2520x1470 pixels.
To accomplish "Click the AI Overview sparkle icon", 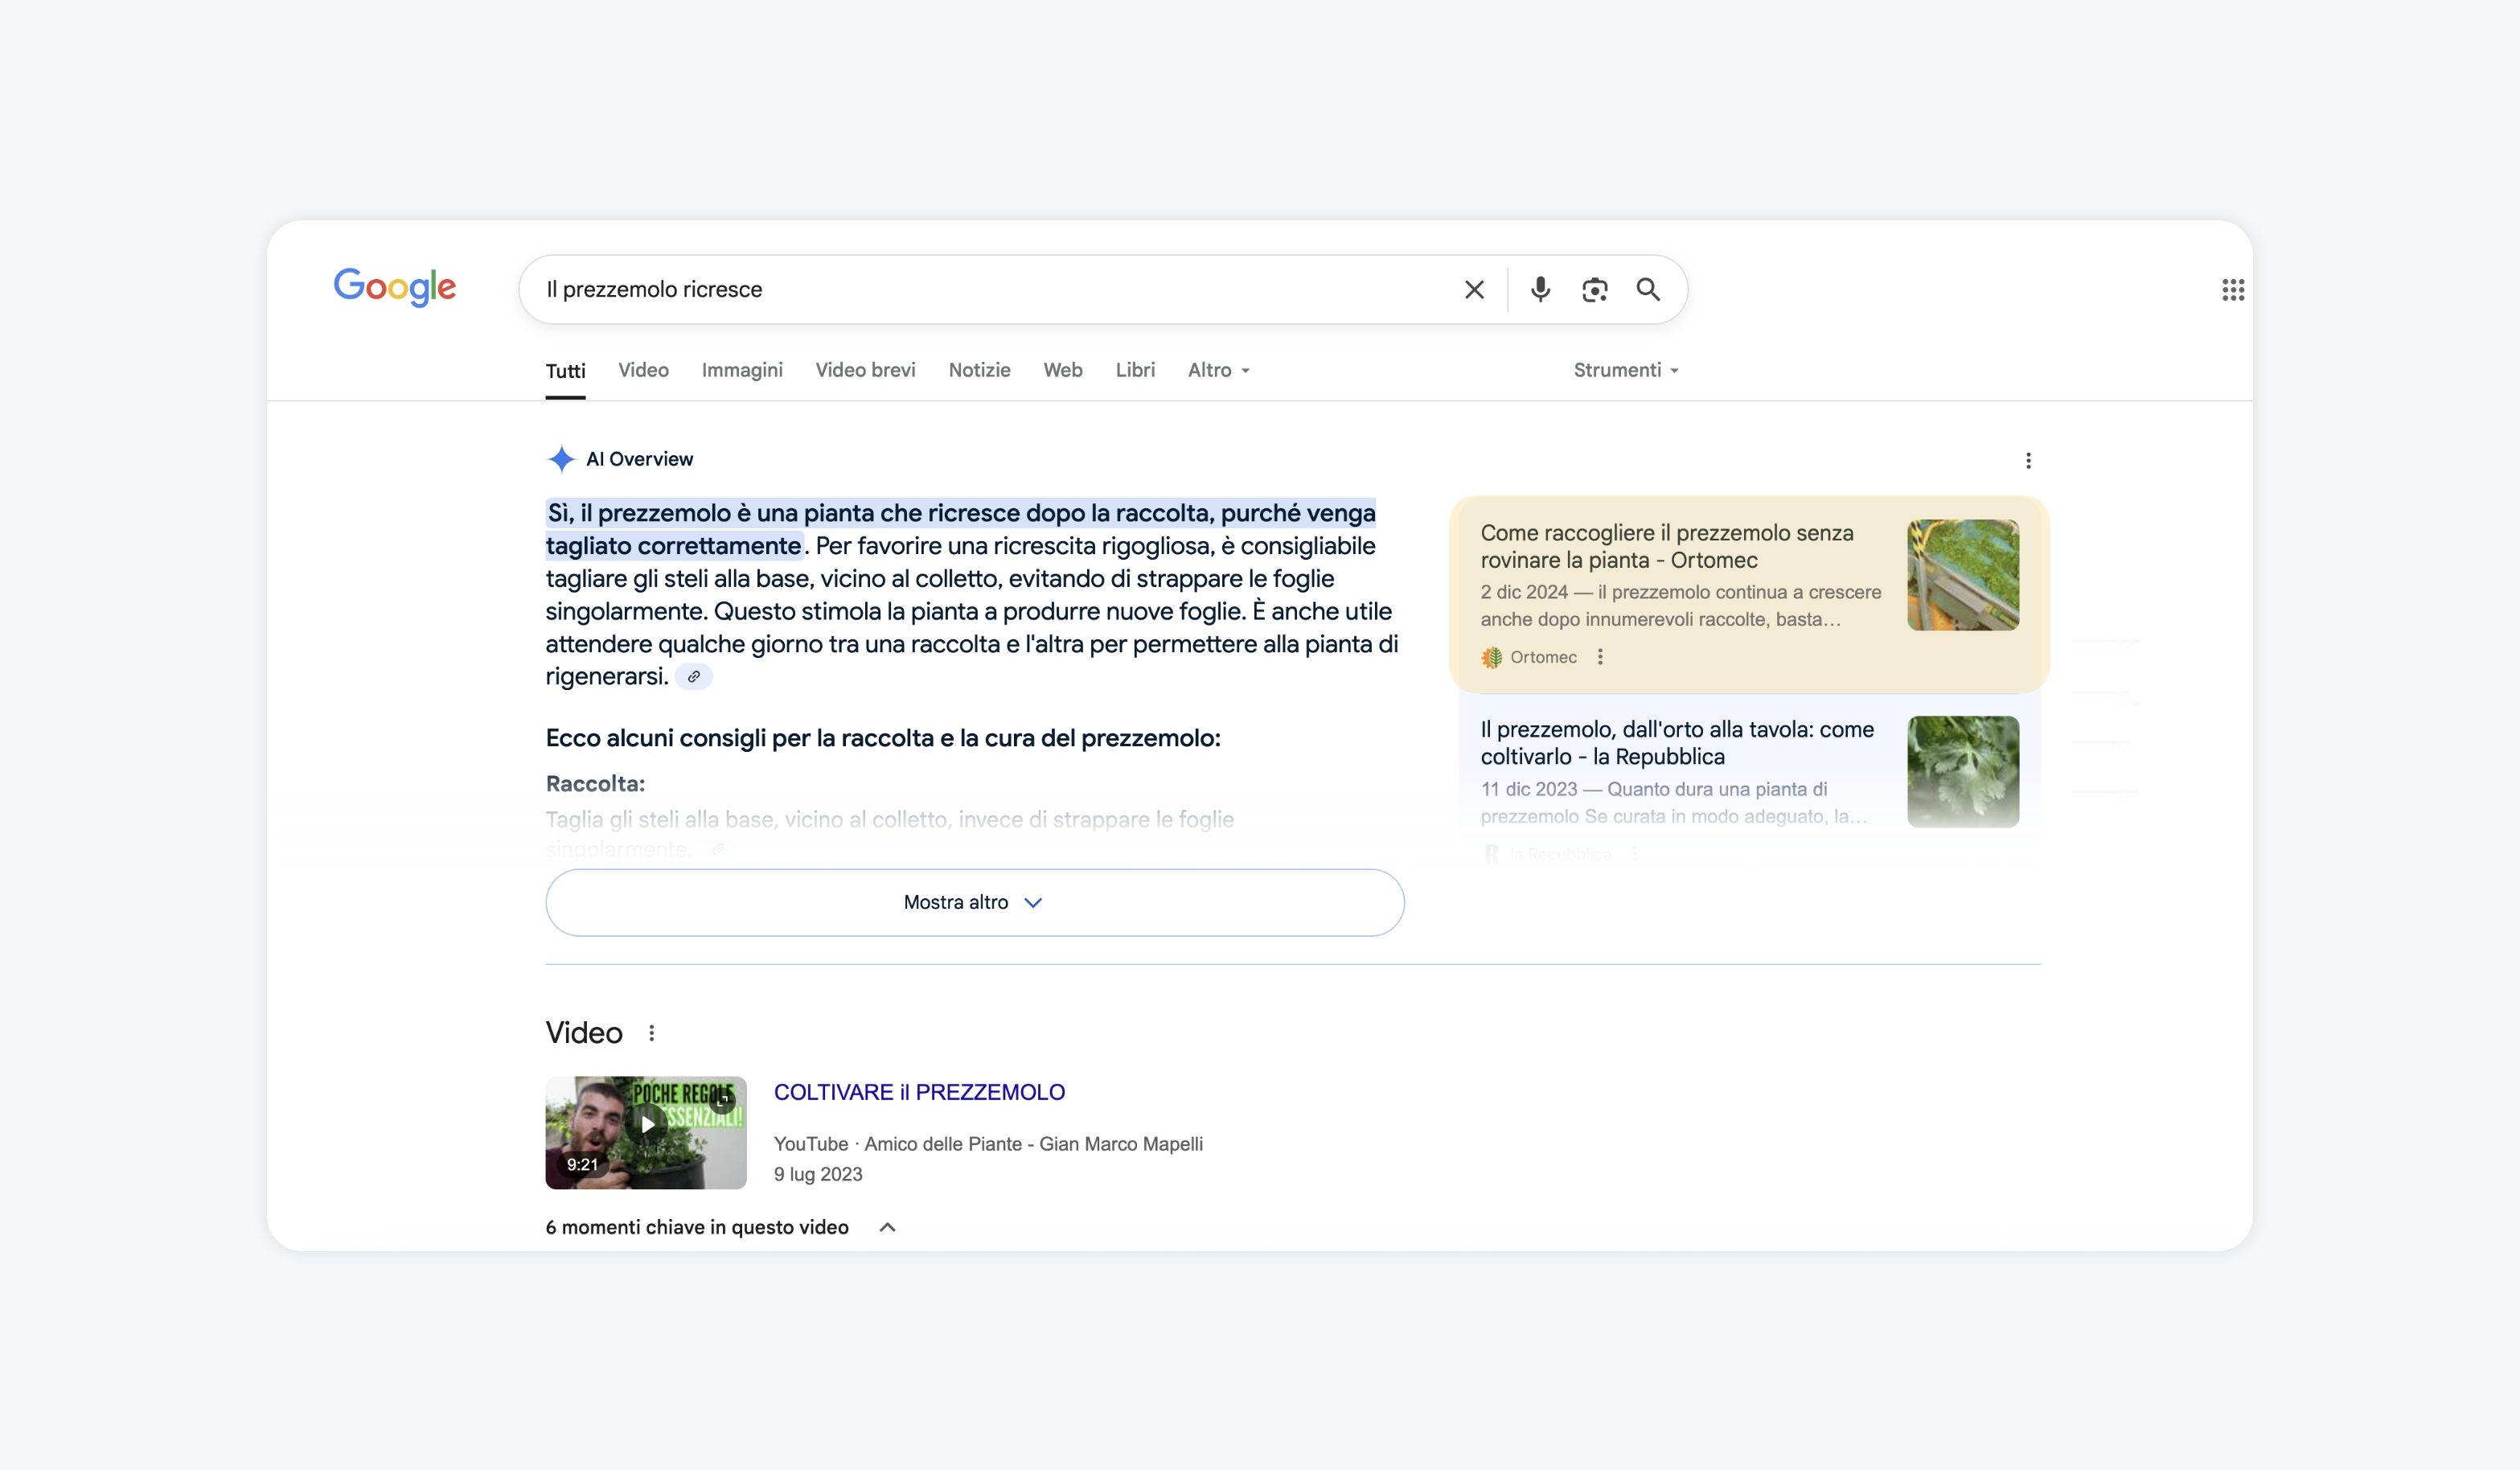I will (x=561, y=459).
